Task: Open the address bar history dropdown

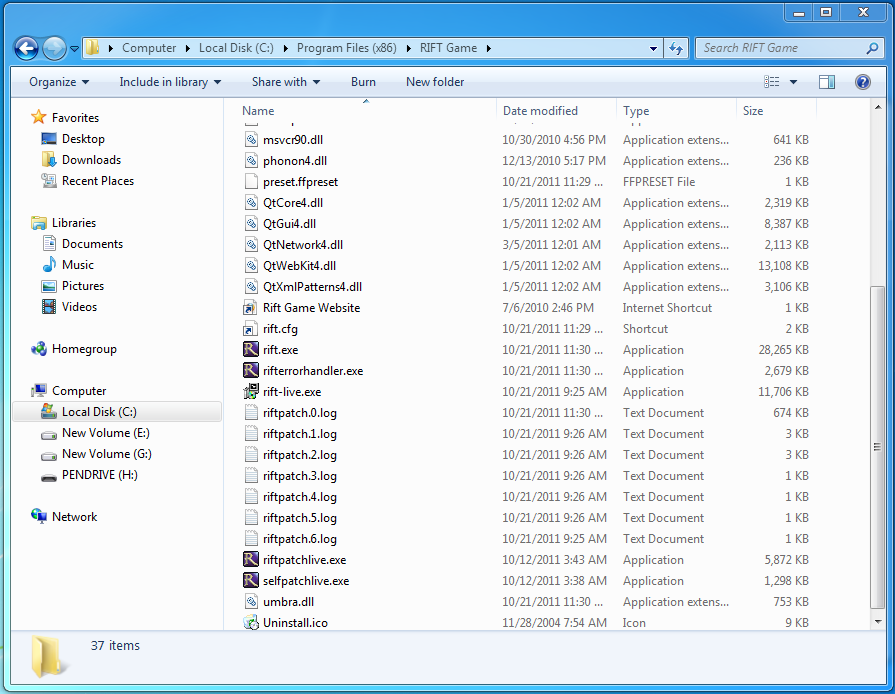Action: 654,49
